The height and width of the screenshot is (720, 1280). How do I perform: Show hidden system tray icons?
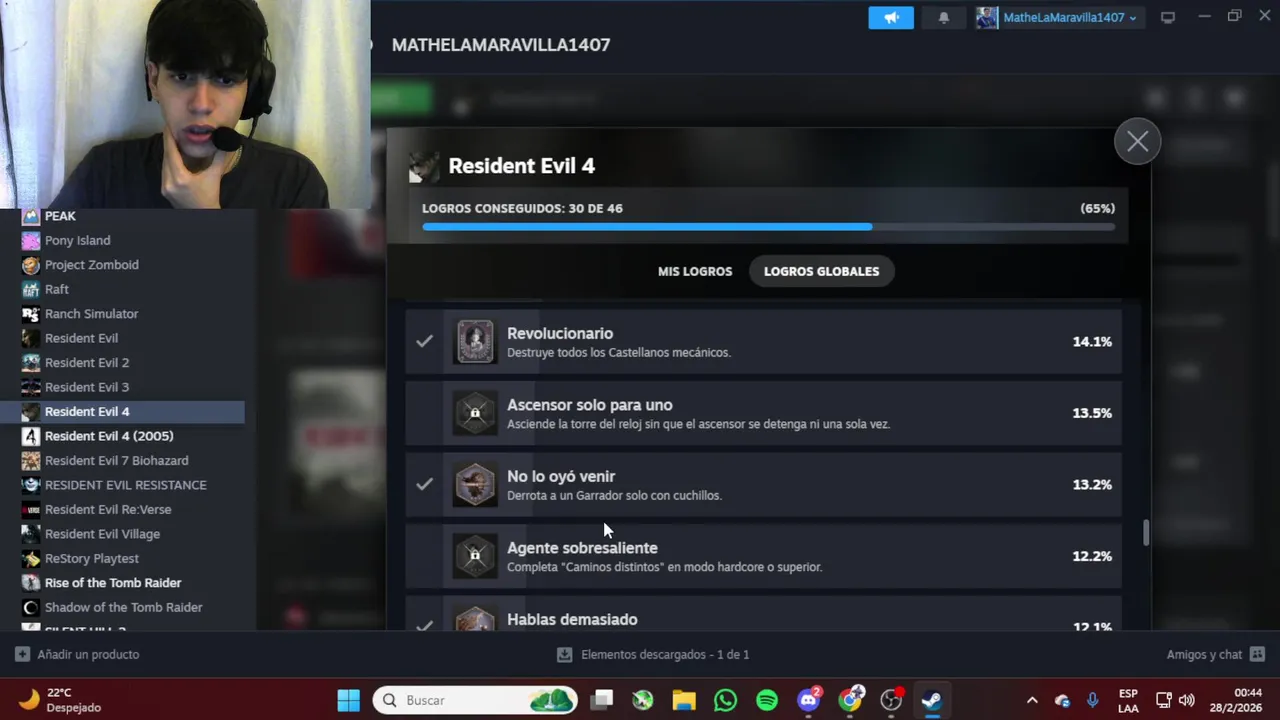tap(1032, 700)
